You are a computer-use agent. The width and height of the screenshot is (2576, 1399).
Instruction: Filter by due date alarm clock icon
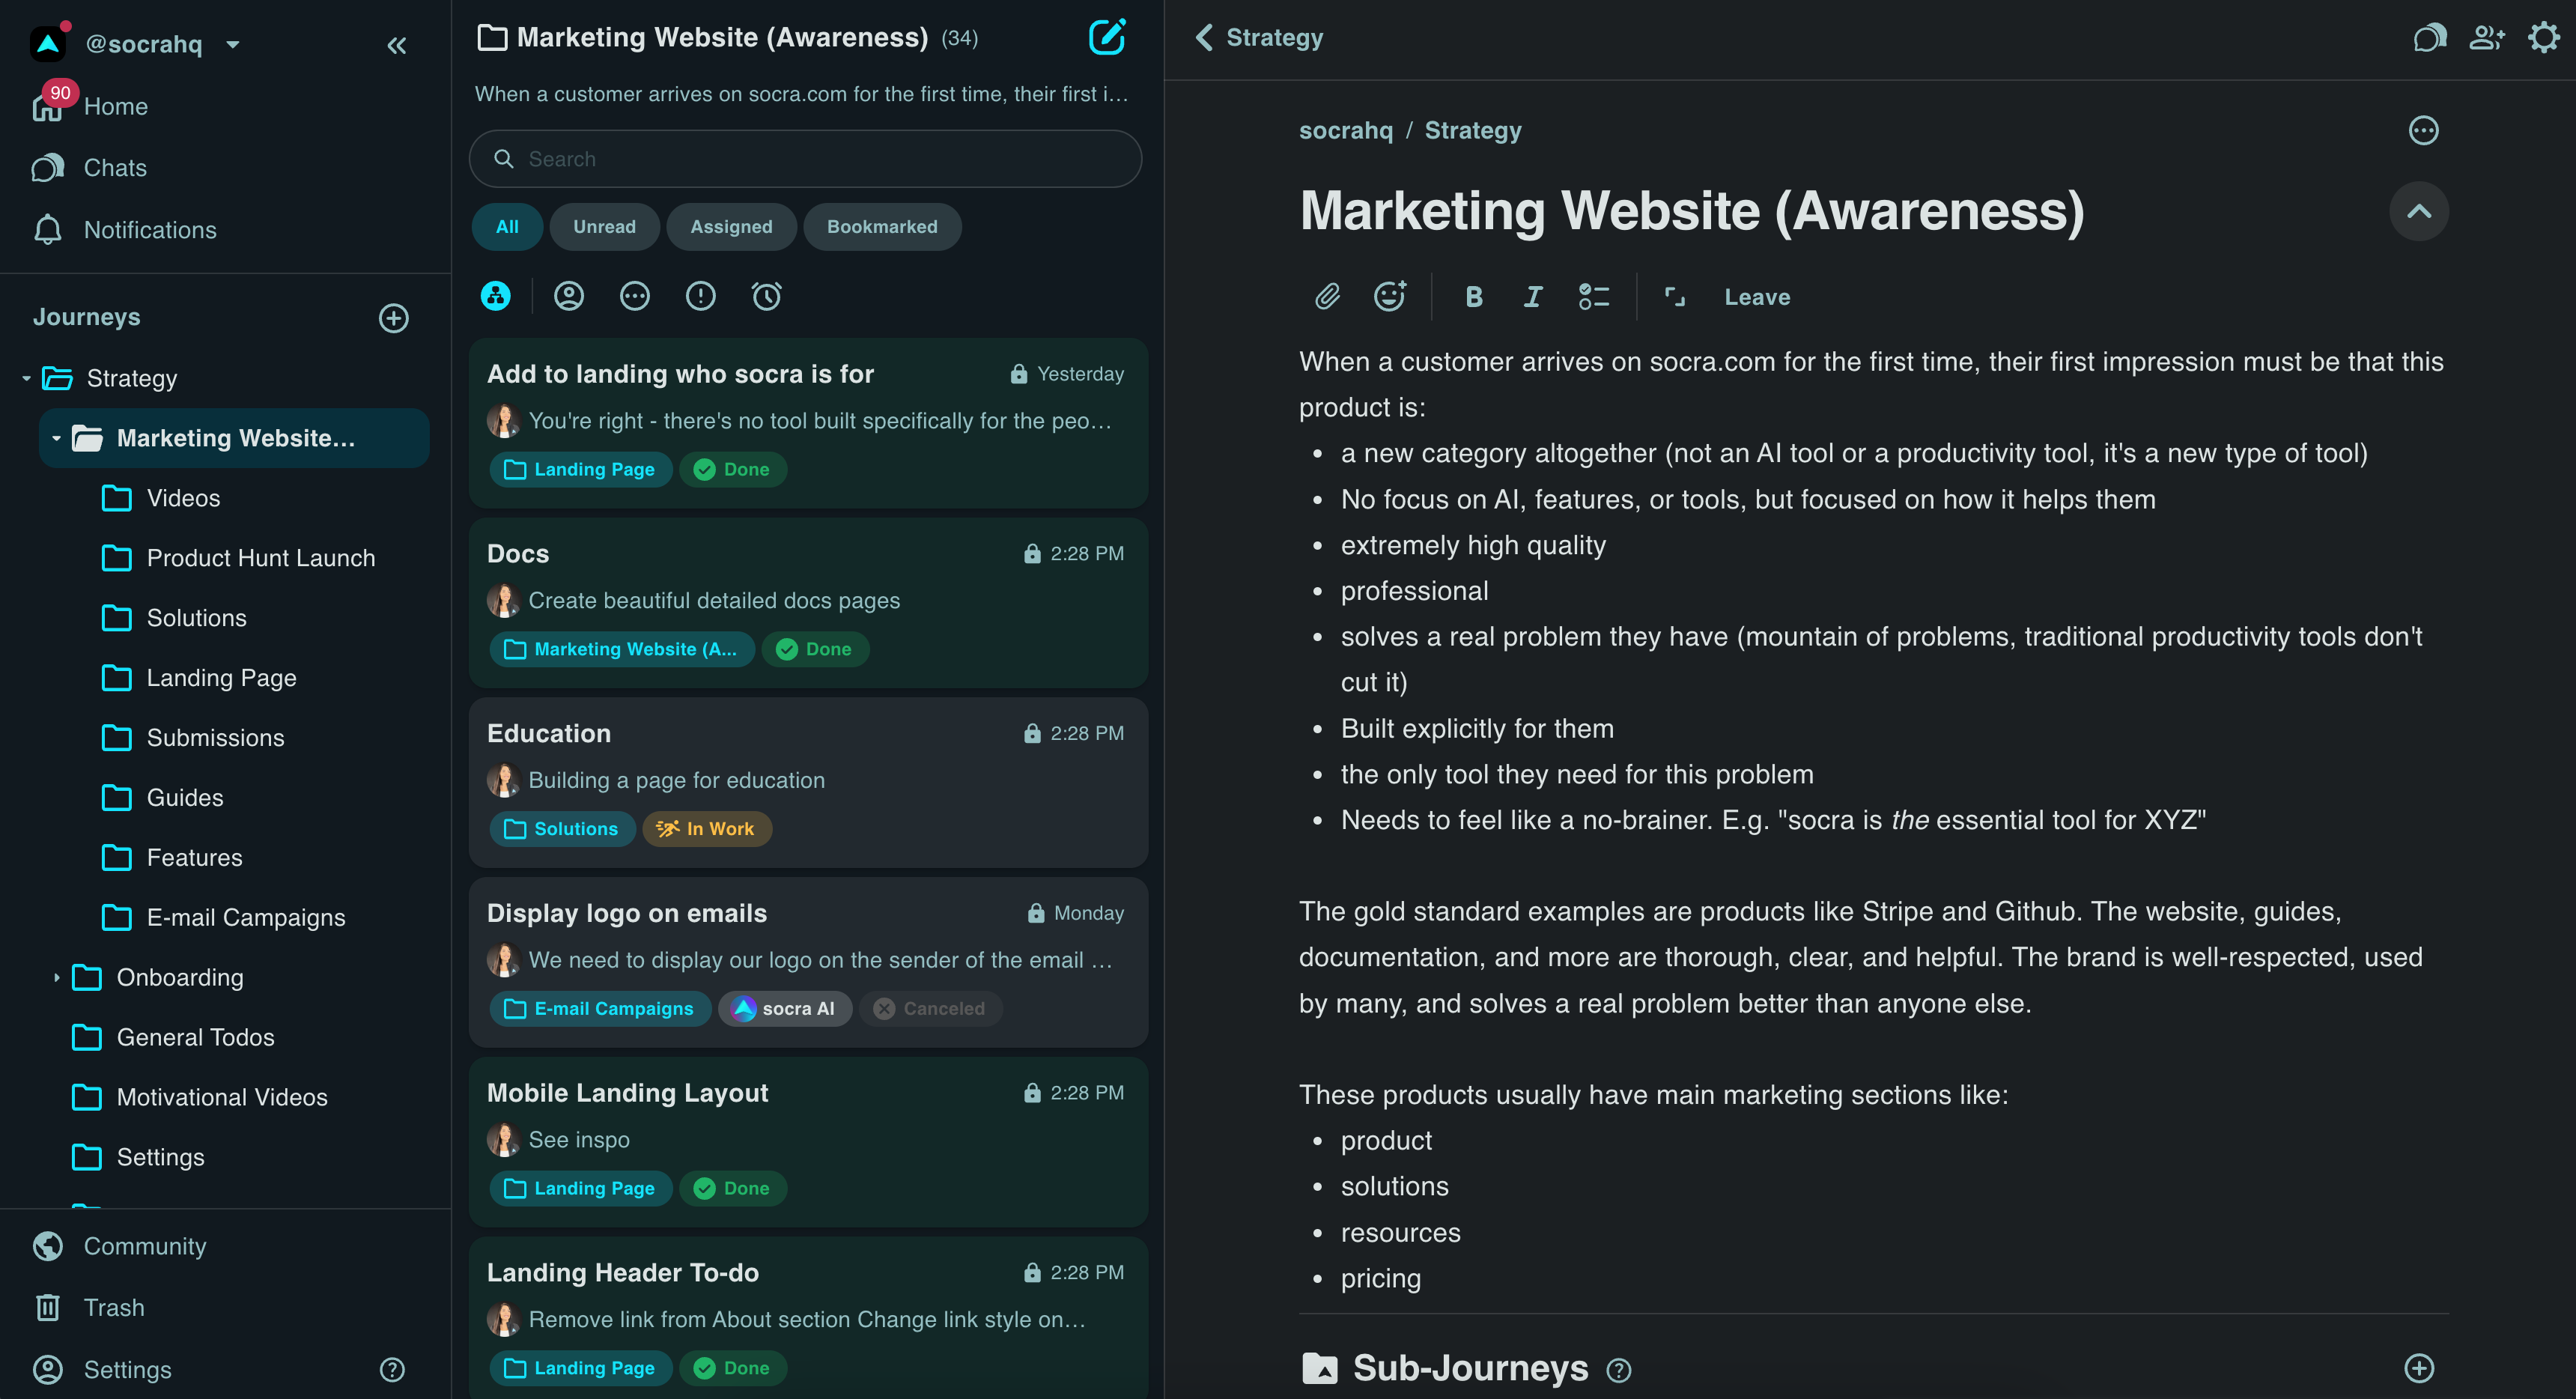766,296
